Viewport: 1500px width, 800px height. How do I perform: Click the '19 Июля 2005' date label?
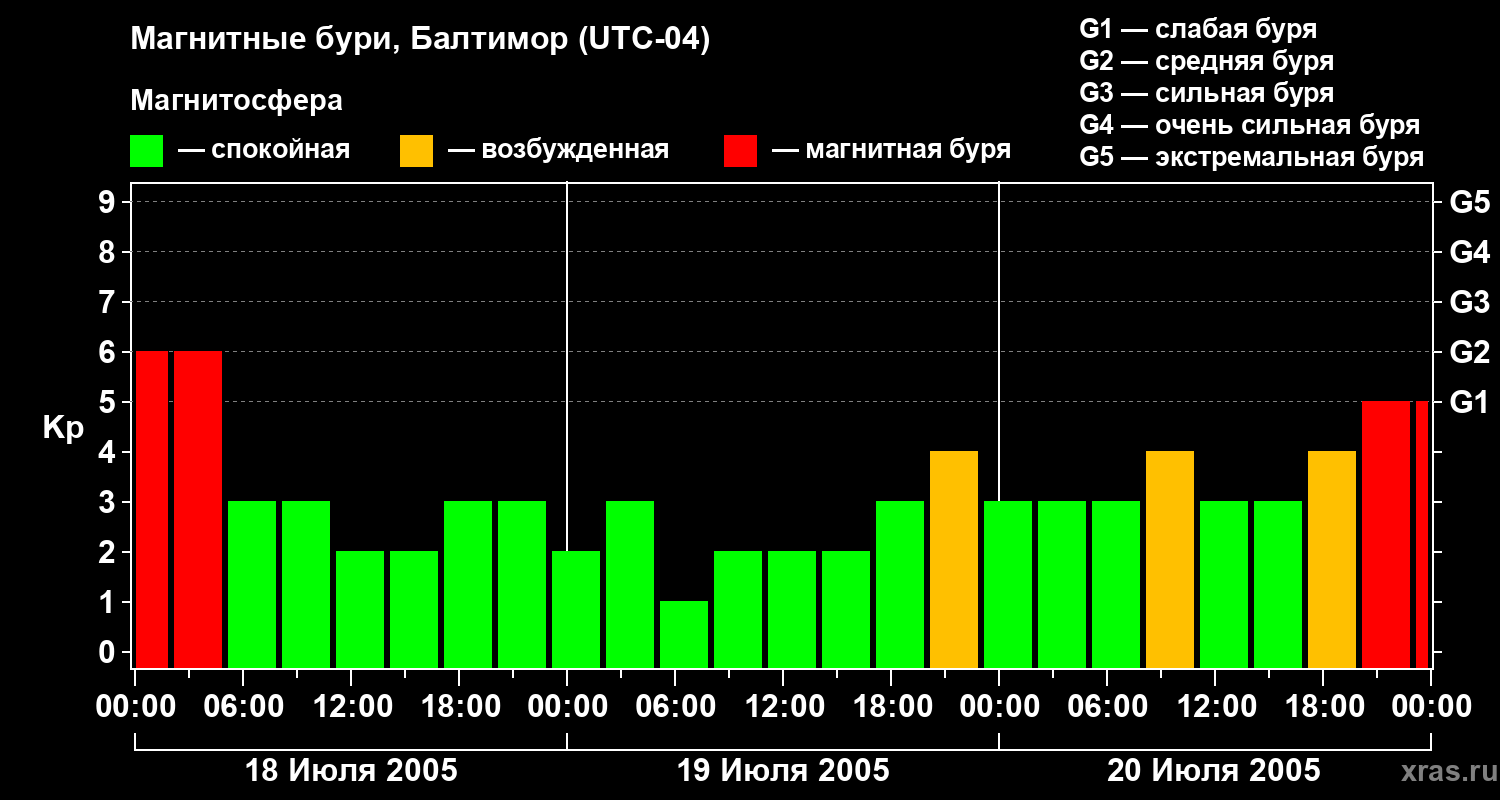coord(783,771)
